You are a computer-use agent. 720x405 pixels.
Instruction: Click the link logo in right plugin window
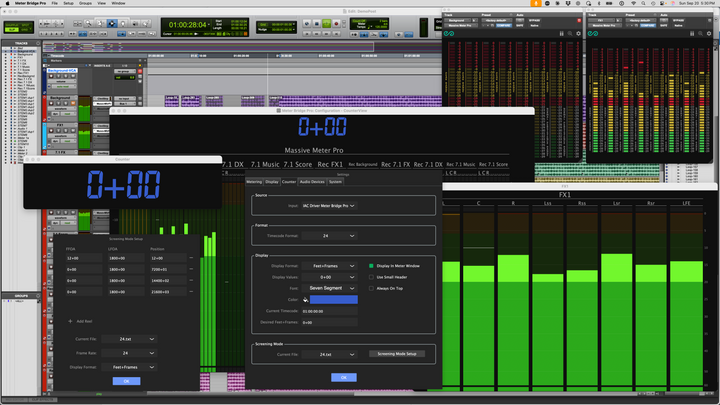point(593,34)
